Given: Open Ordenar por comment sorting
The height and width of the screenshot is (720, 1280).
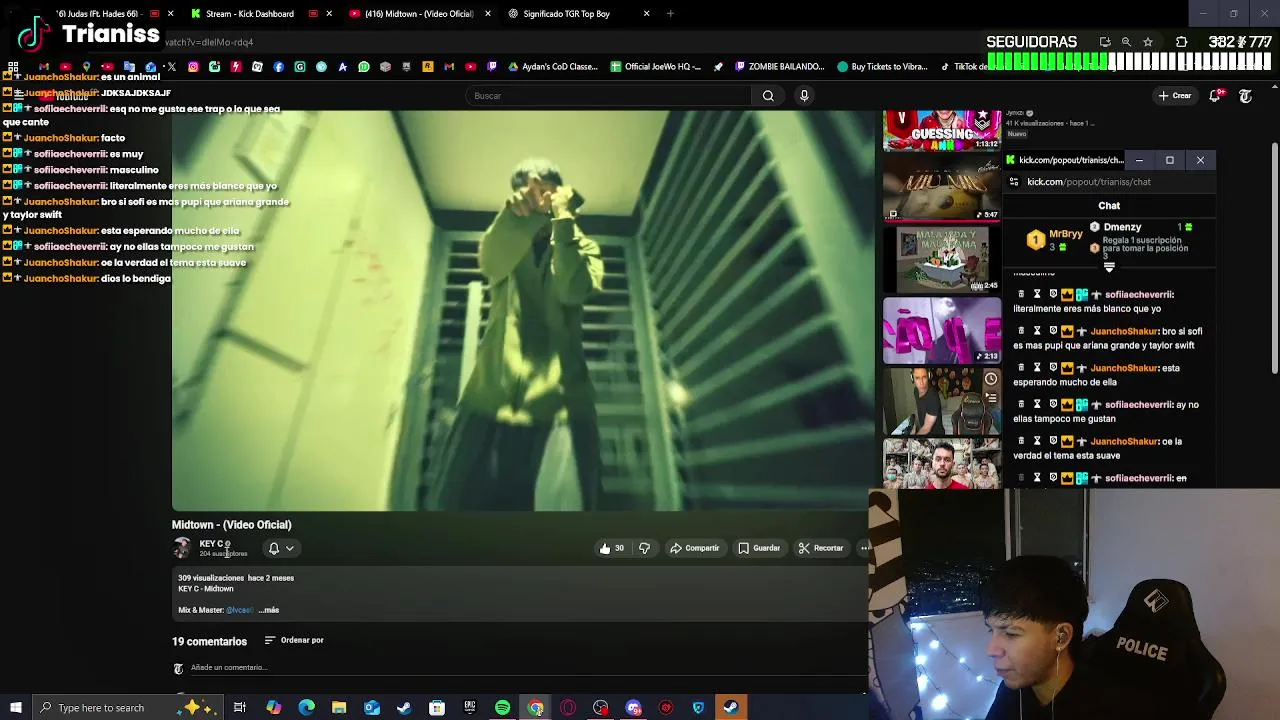Looking at the screenshot, I should [294, 640].
